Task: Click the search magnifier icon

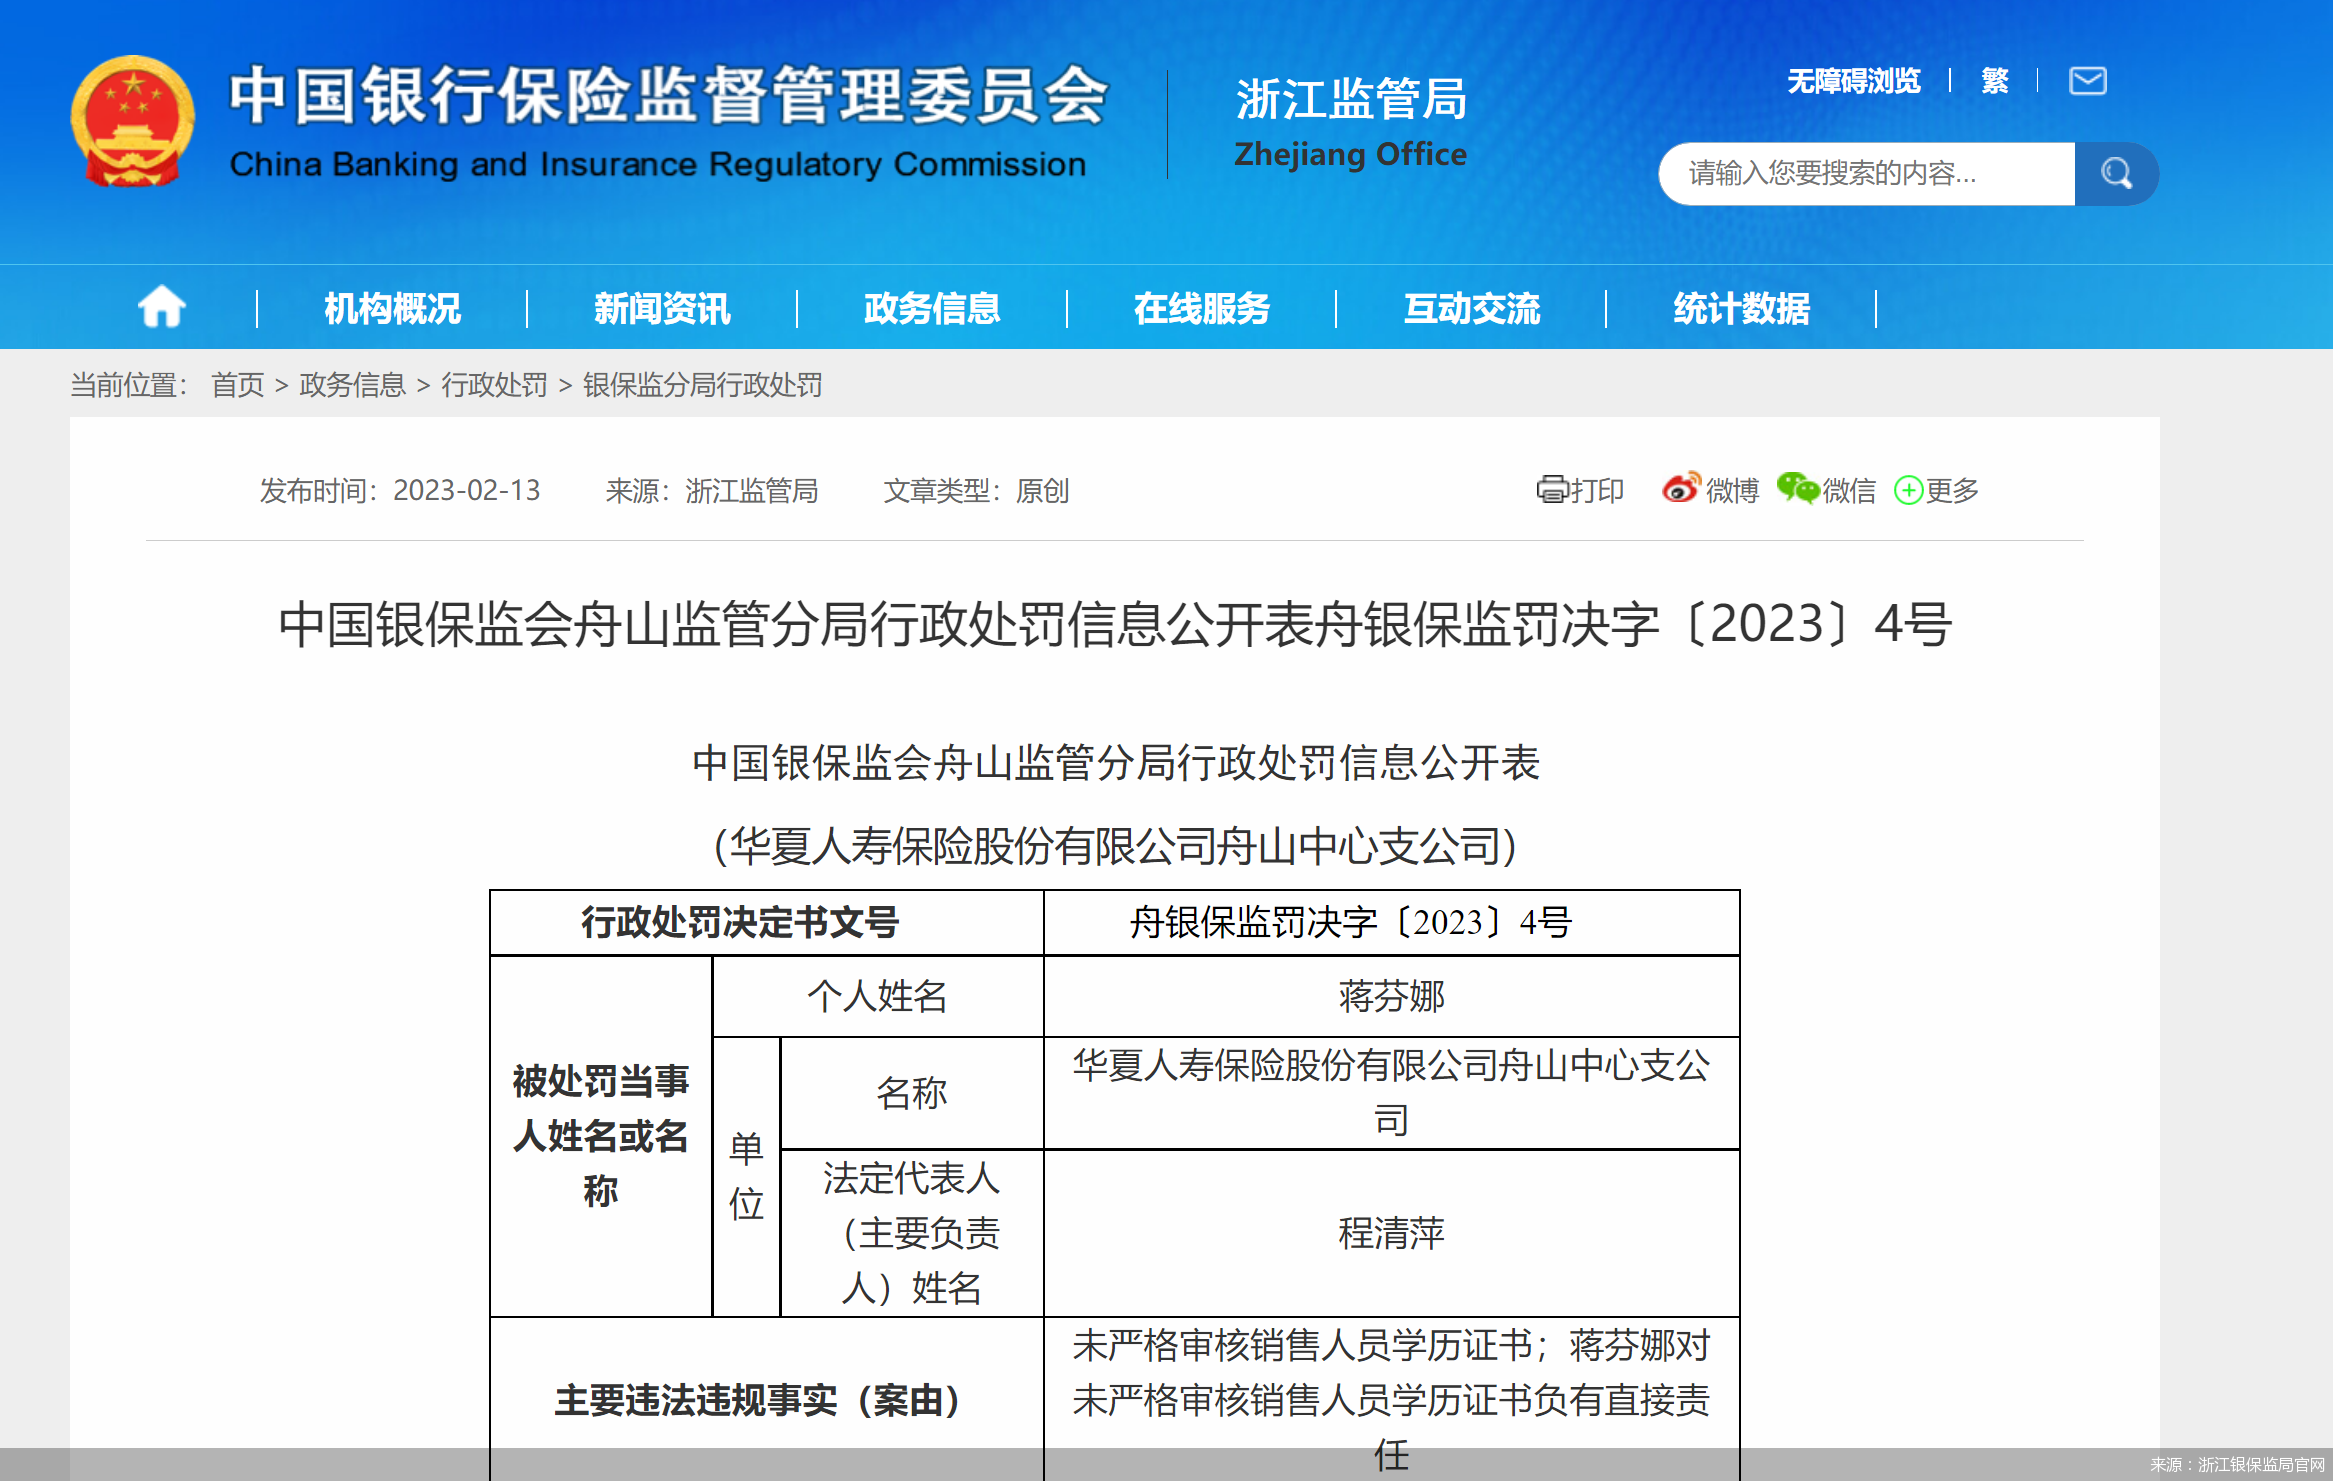Action: (x=2116, y=172)
